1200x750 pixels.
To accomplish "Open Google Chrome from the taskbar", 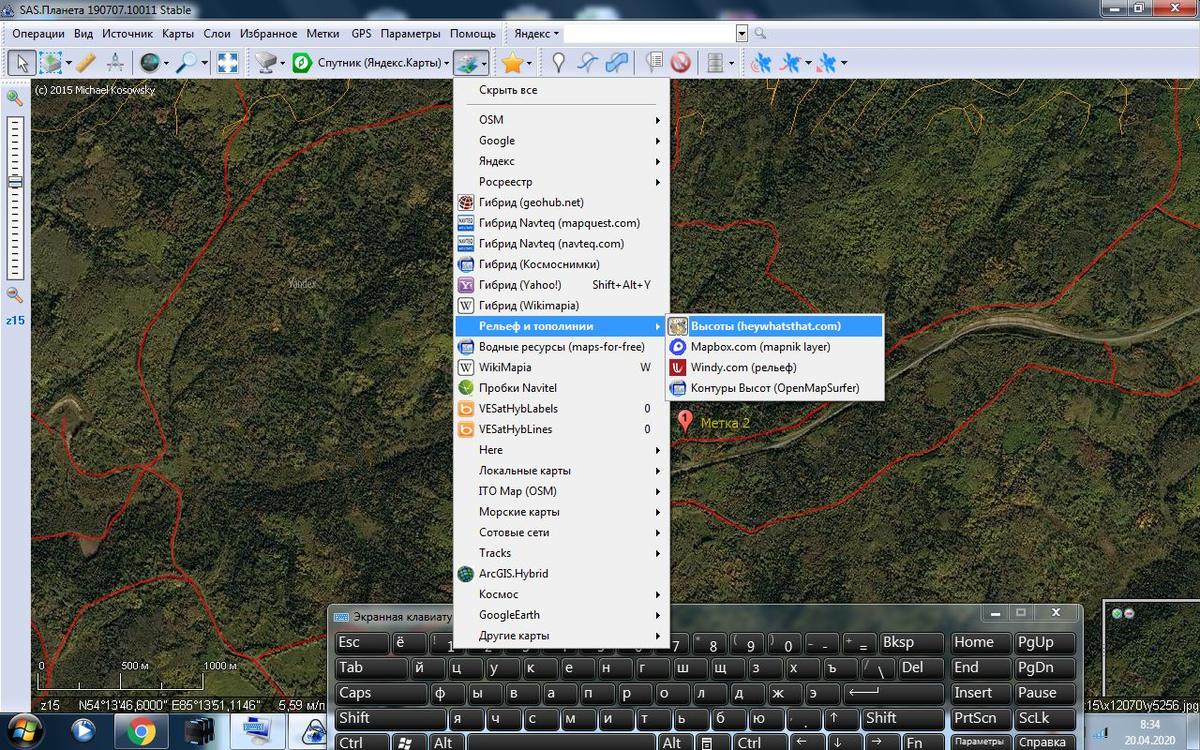I will click(141, 732).
